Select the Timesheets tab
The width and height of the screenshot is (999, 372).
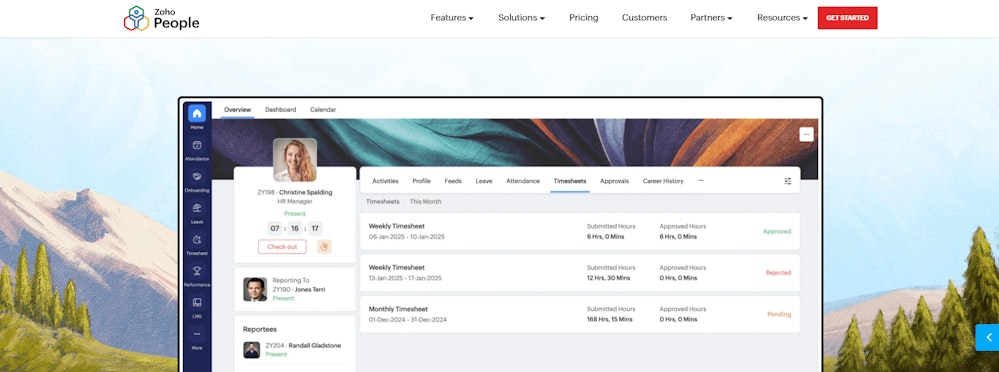570,181
